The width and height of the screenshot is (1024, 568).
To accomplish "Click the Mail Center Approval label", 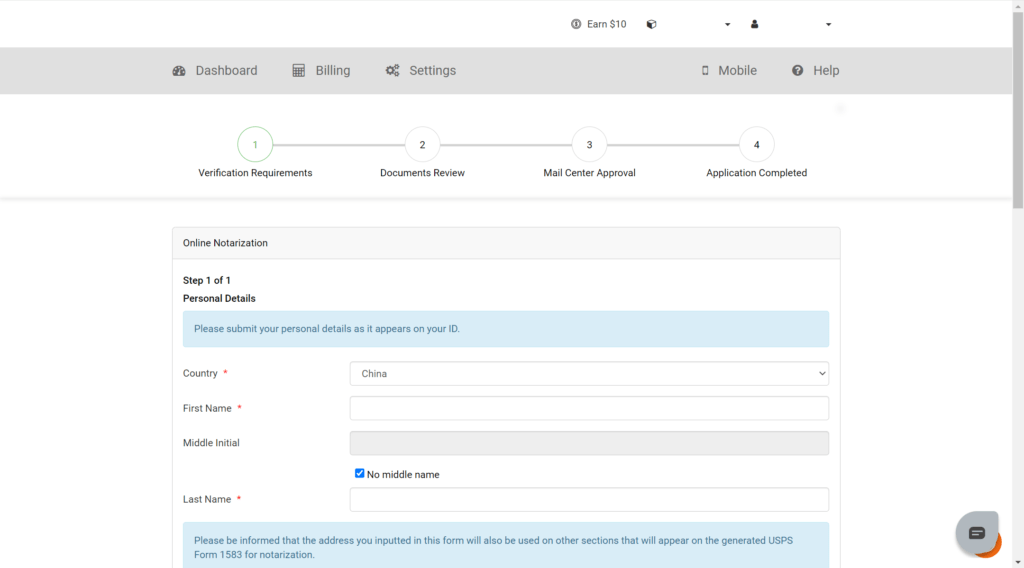I will (x=589, y=173).
